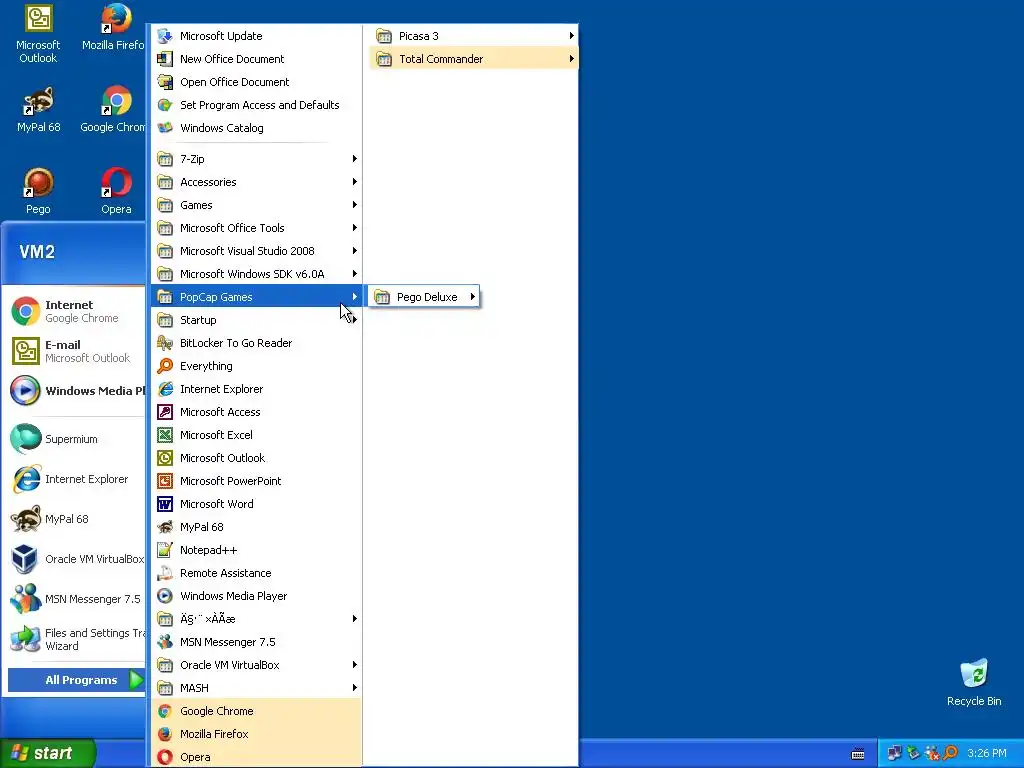Launch Microsoft Word icon
Image resolution: width=1024 pixels, height=768 pixels.
tap(165, 504)
